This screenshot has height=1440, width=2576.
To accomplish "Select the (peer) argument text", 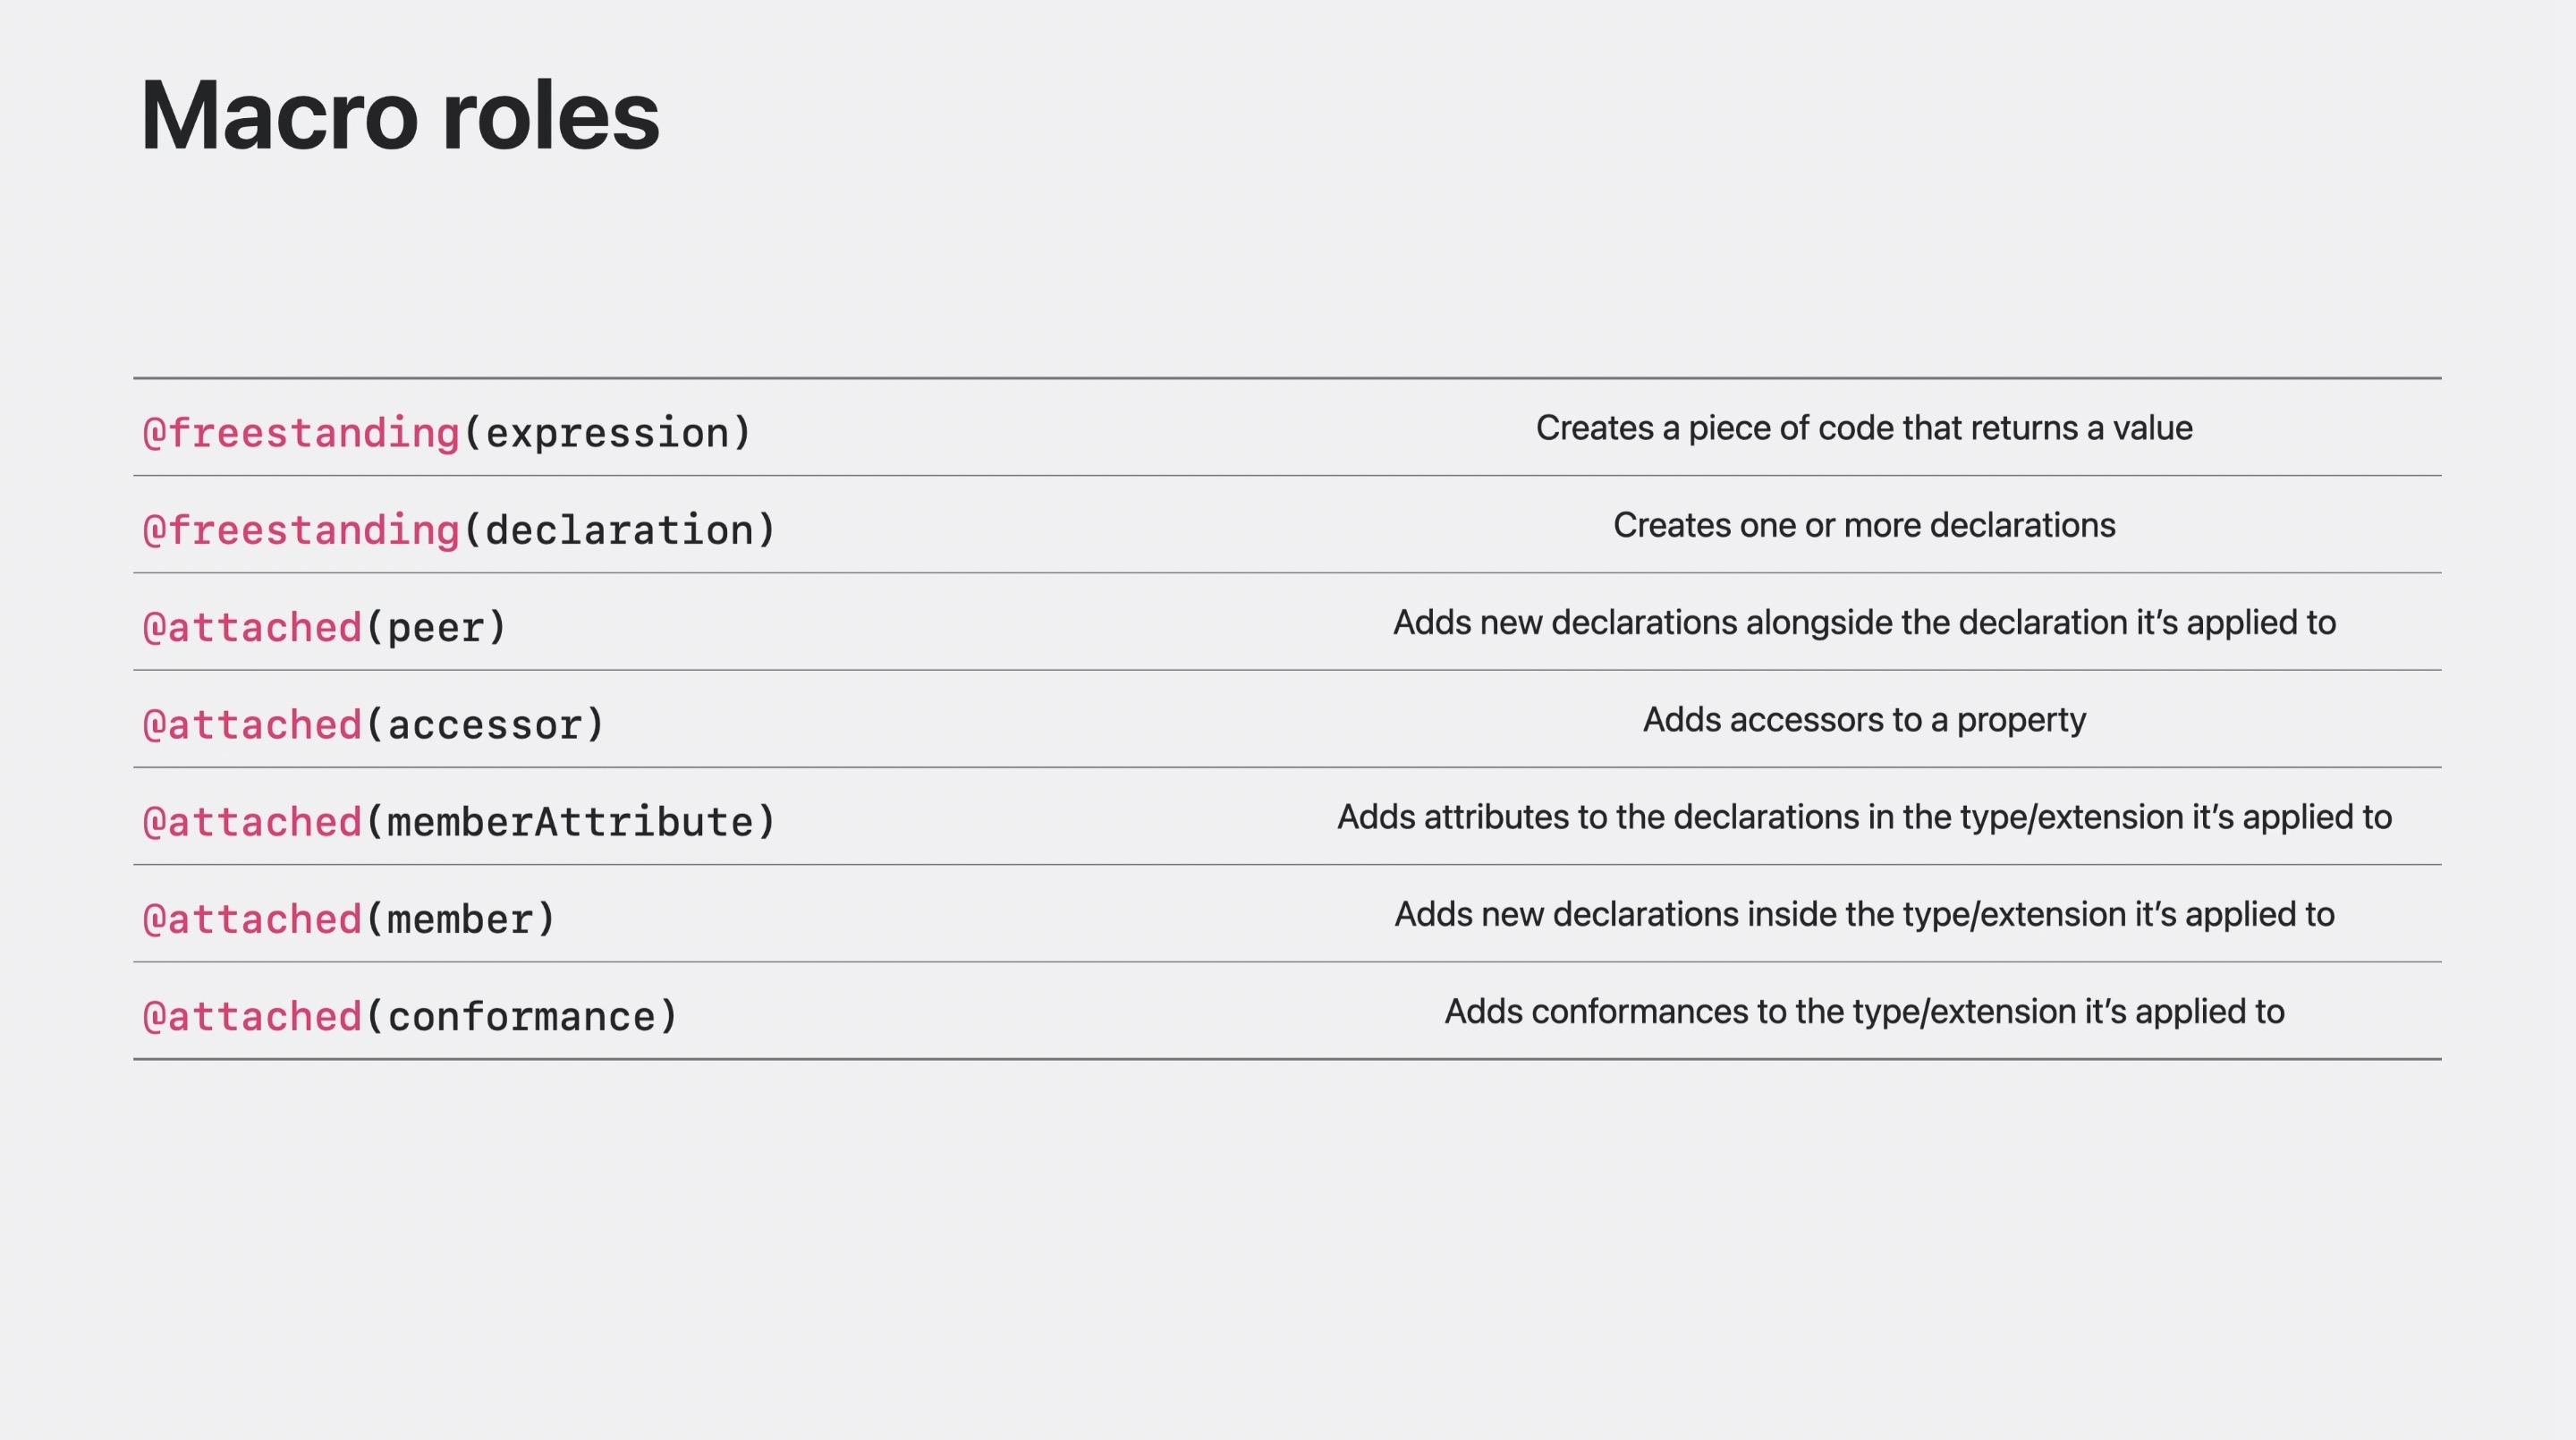I will tap(436, 627).
